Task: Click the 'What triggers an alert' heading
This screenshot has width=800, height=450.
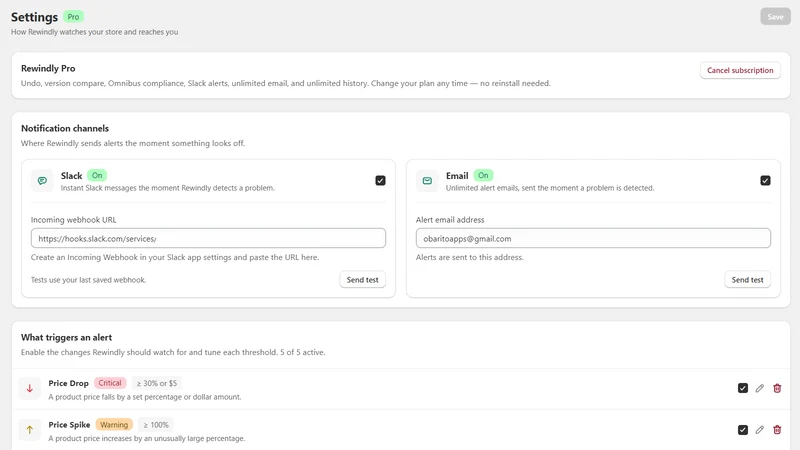Action: pyautogui.click(x=66, y=337)
